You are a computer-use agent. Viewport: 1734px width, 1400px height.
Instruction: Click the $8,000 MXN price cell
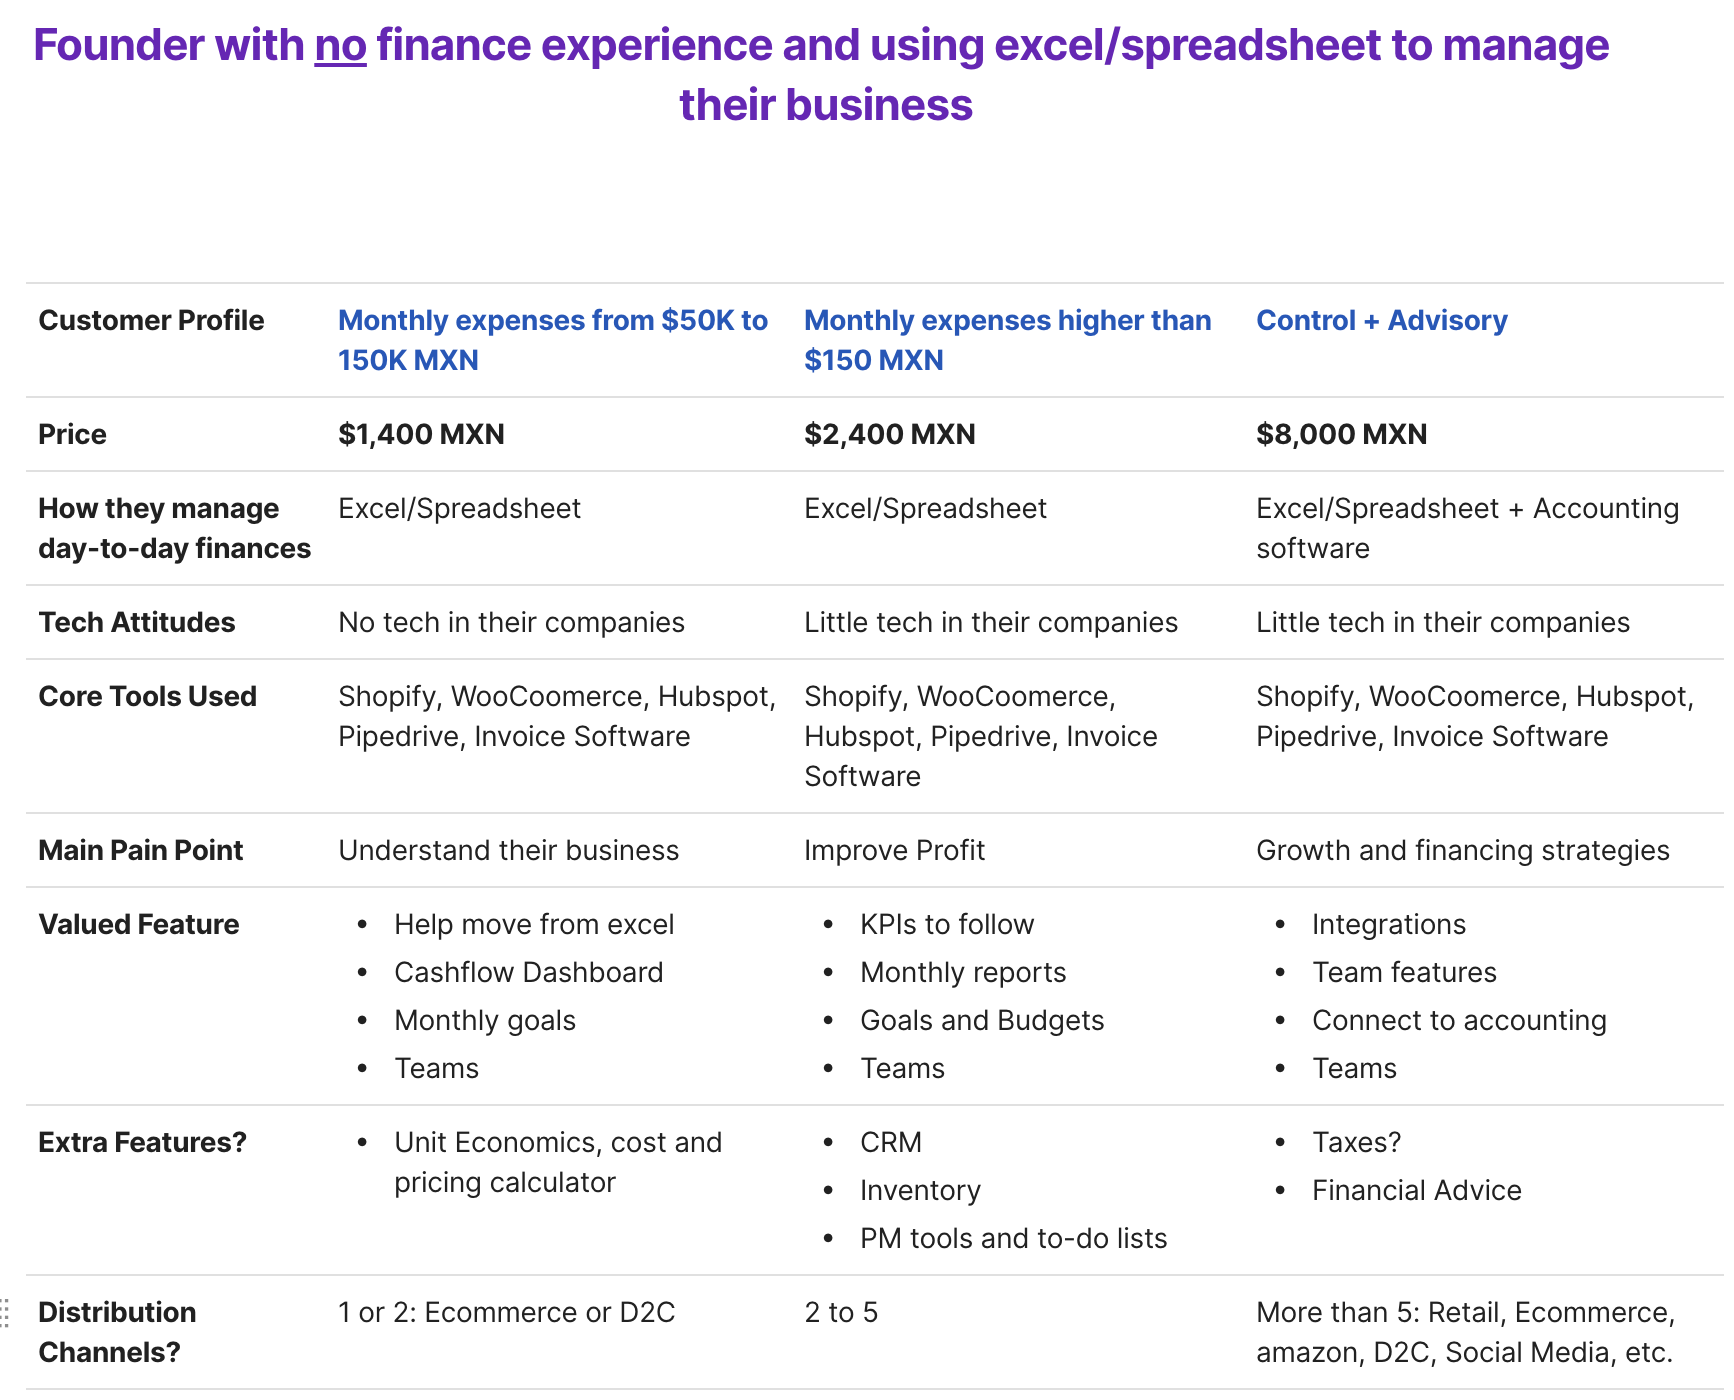pos(1341,434)
